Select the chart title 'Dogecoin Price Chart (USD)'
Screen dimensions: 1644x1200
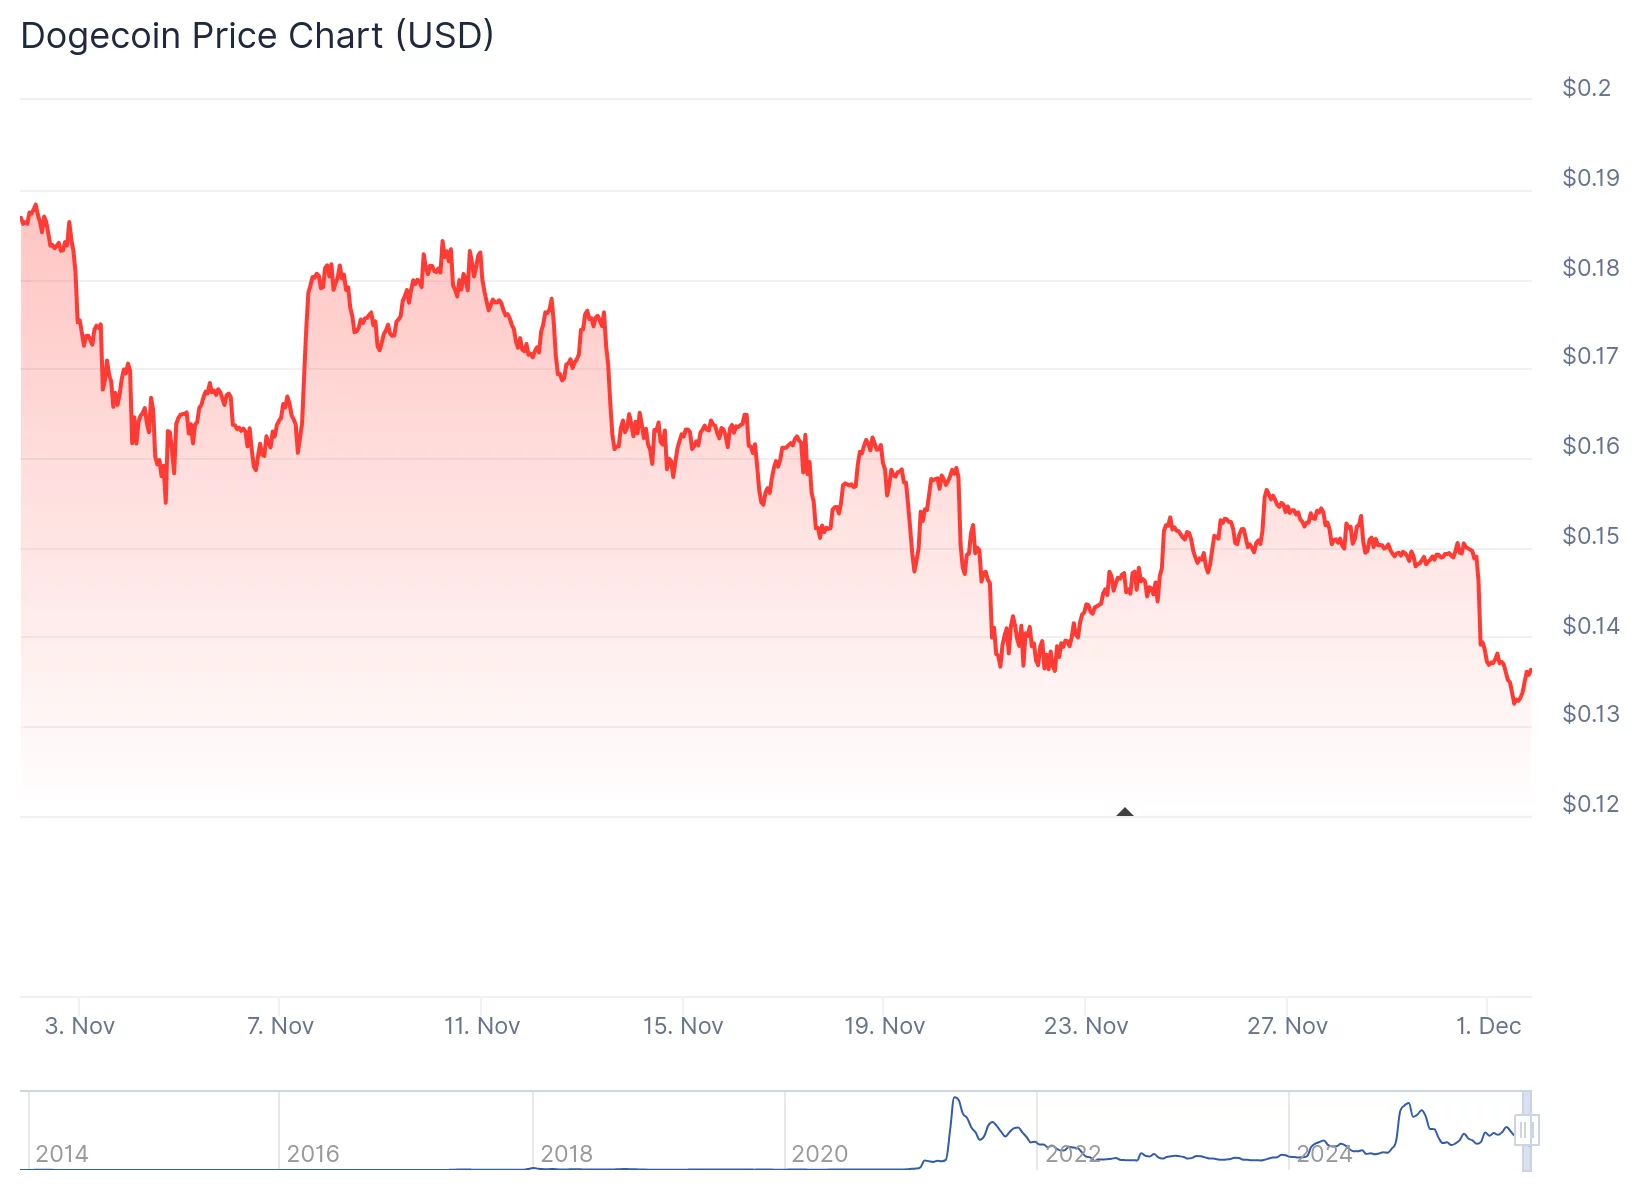click(x=256, y=35)
